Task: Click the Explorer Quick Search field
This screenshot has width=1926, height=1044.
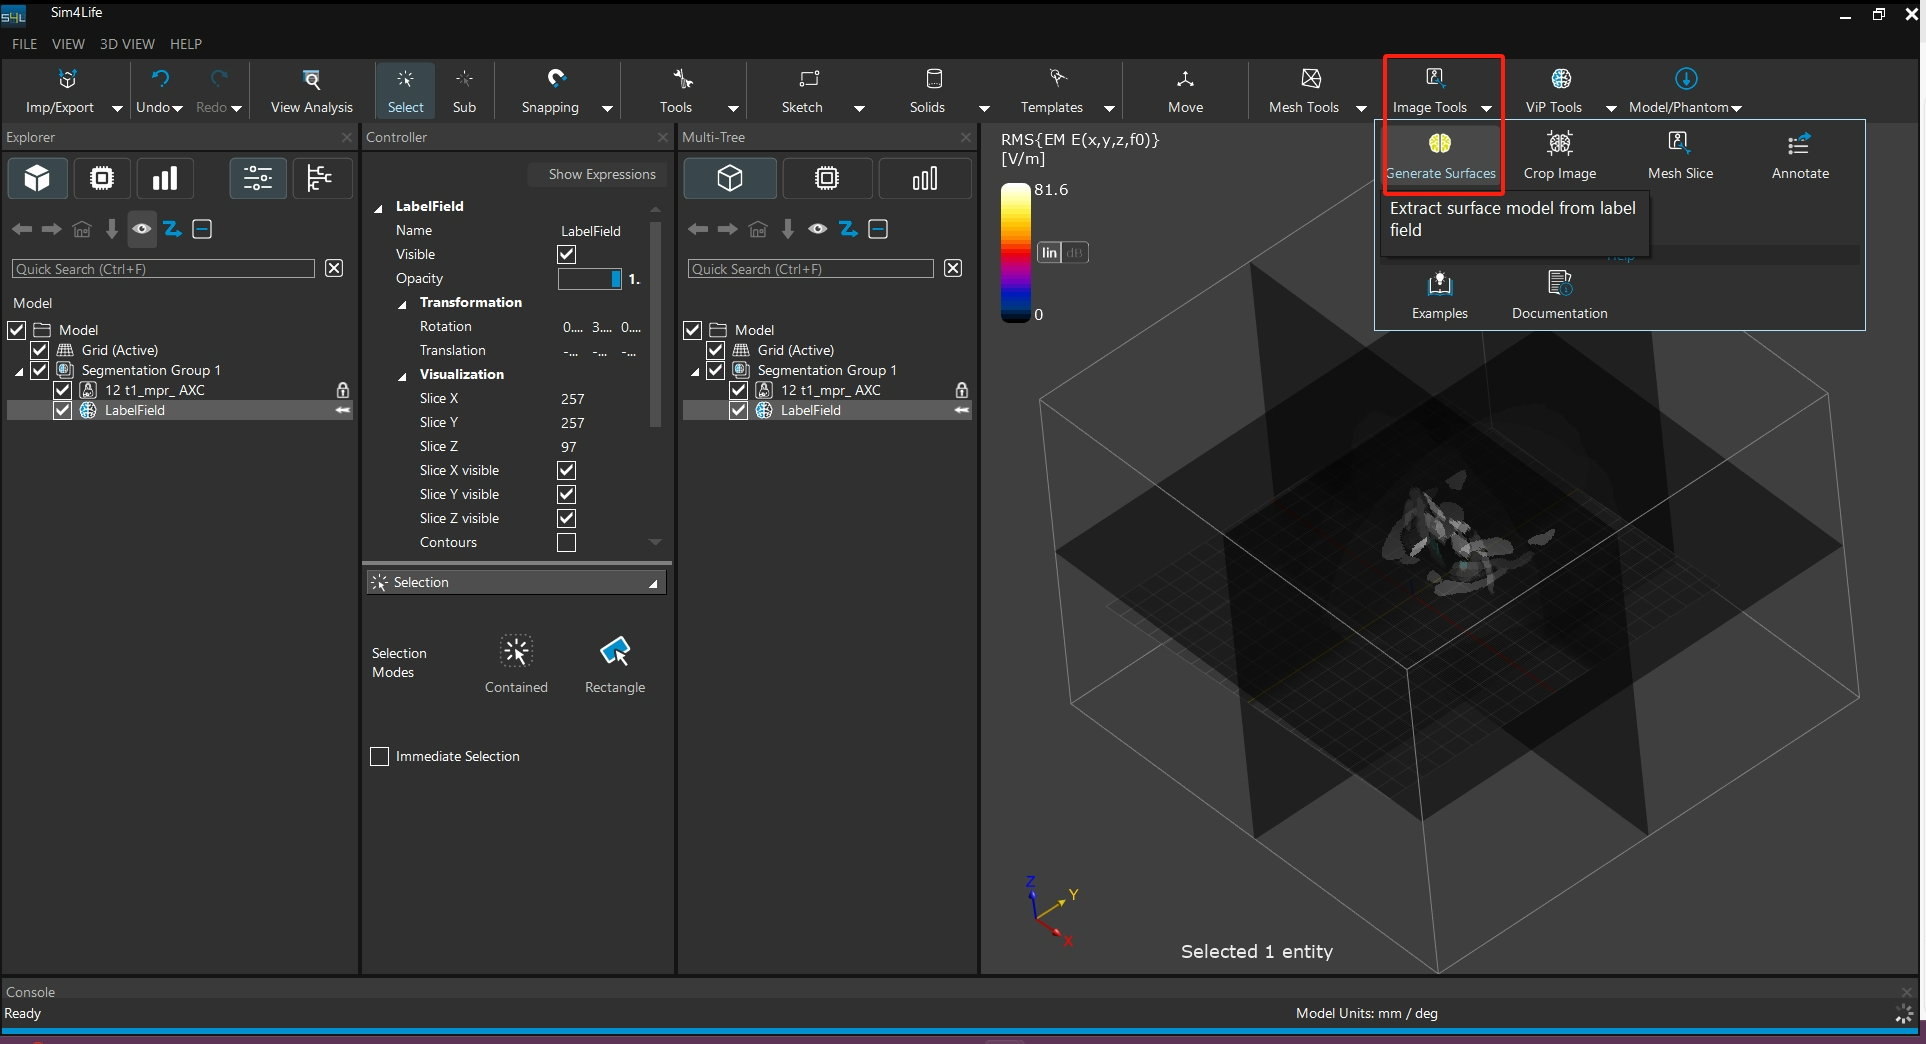Action: click(x=164, y=269)
